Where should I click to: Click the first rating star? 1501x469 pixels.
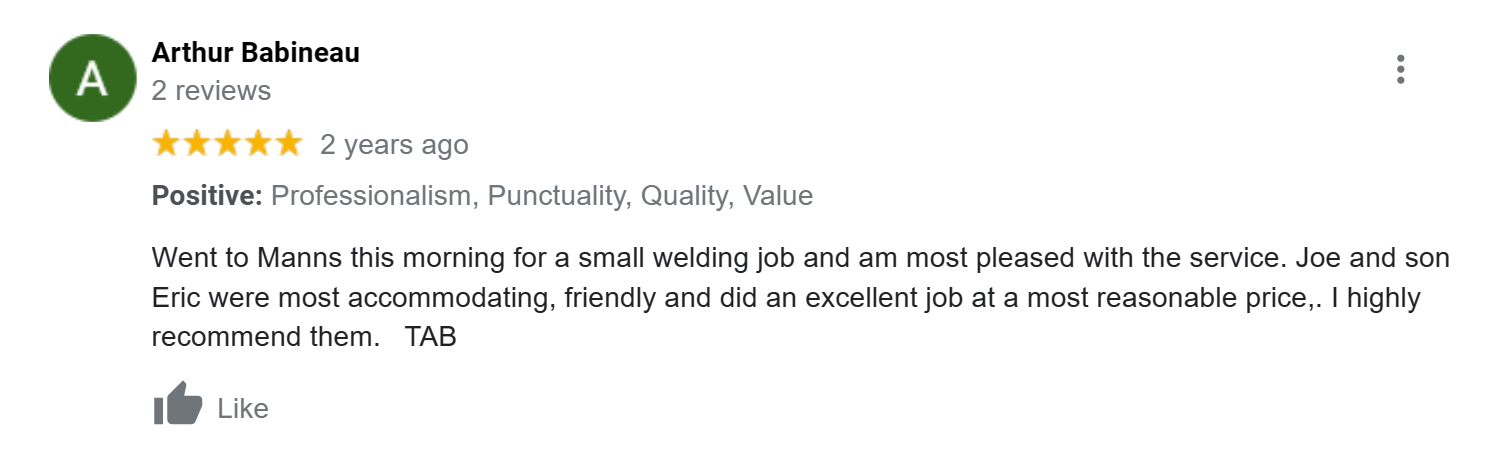click(165, 144)
